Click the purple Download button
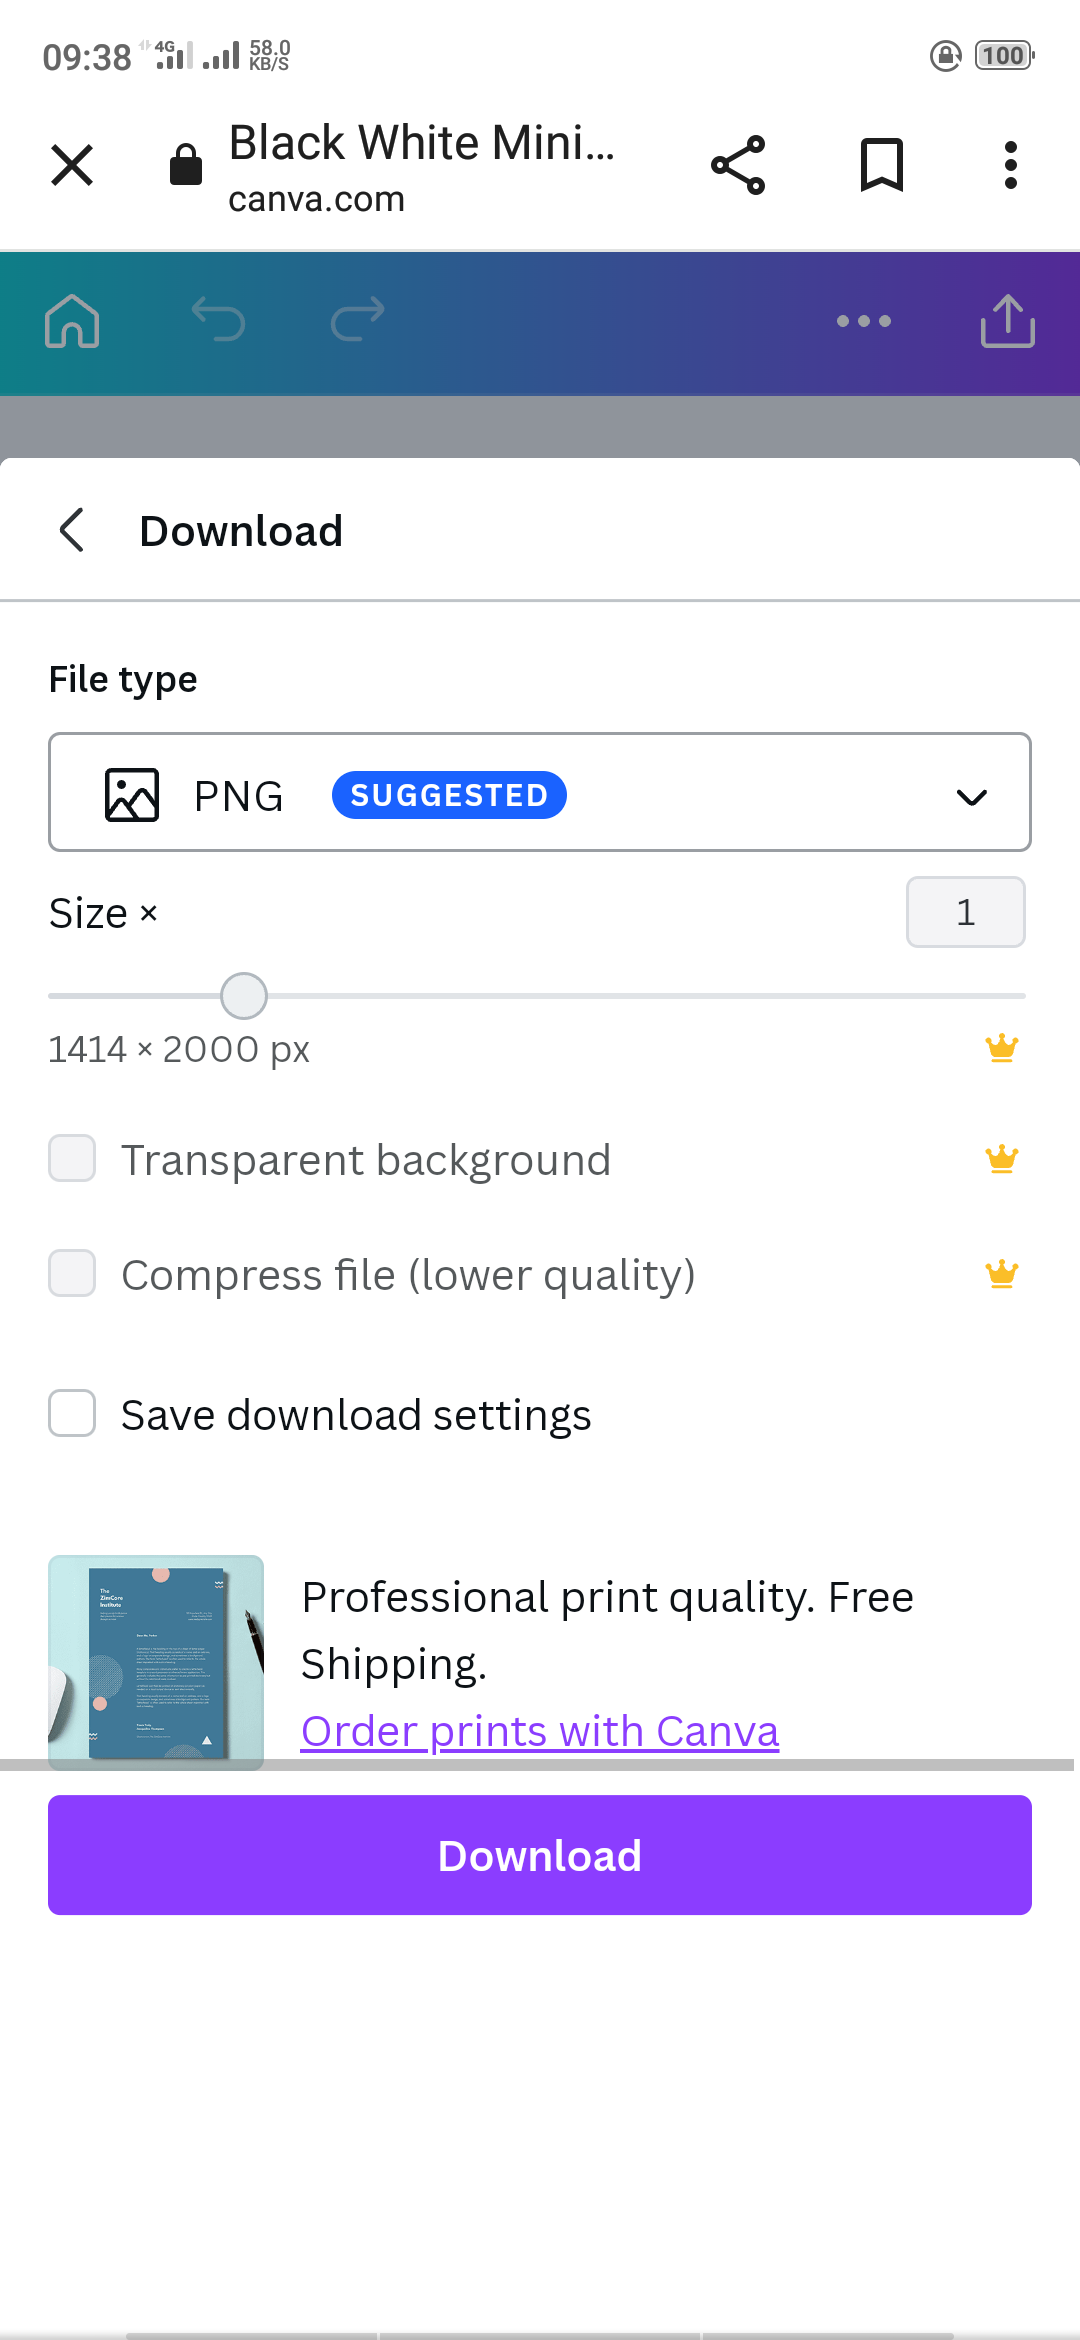 (540, 1855)
